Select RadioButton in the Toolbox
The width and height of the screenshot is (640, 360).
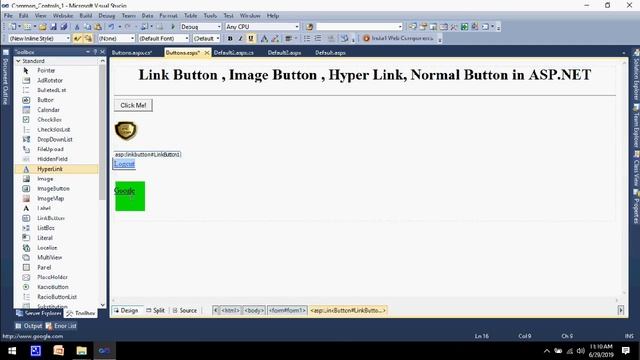click(x=56, y=287)
